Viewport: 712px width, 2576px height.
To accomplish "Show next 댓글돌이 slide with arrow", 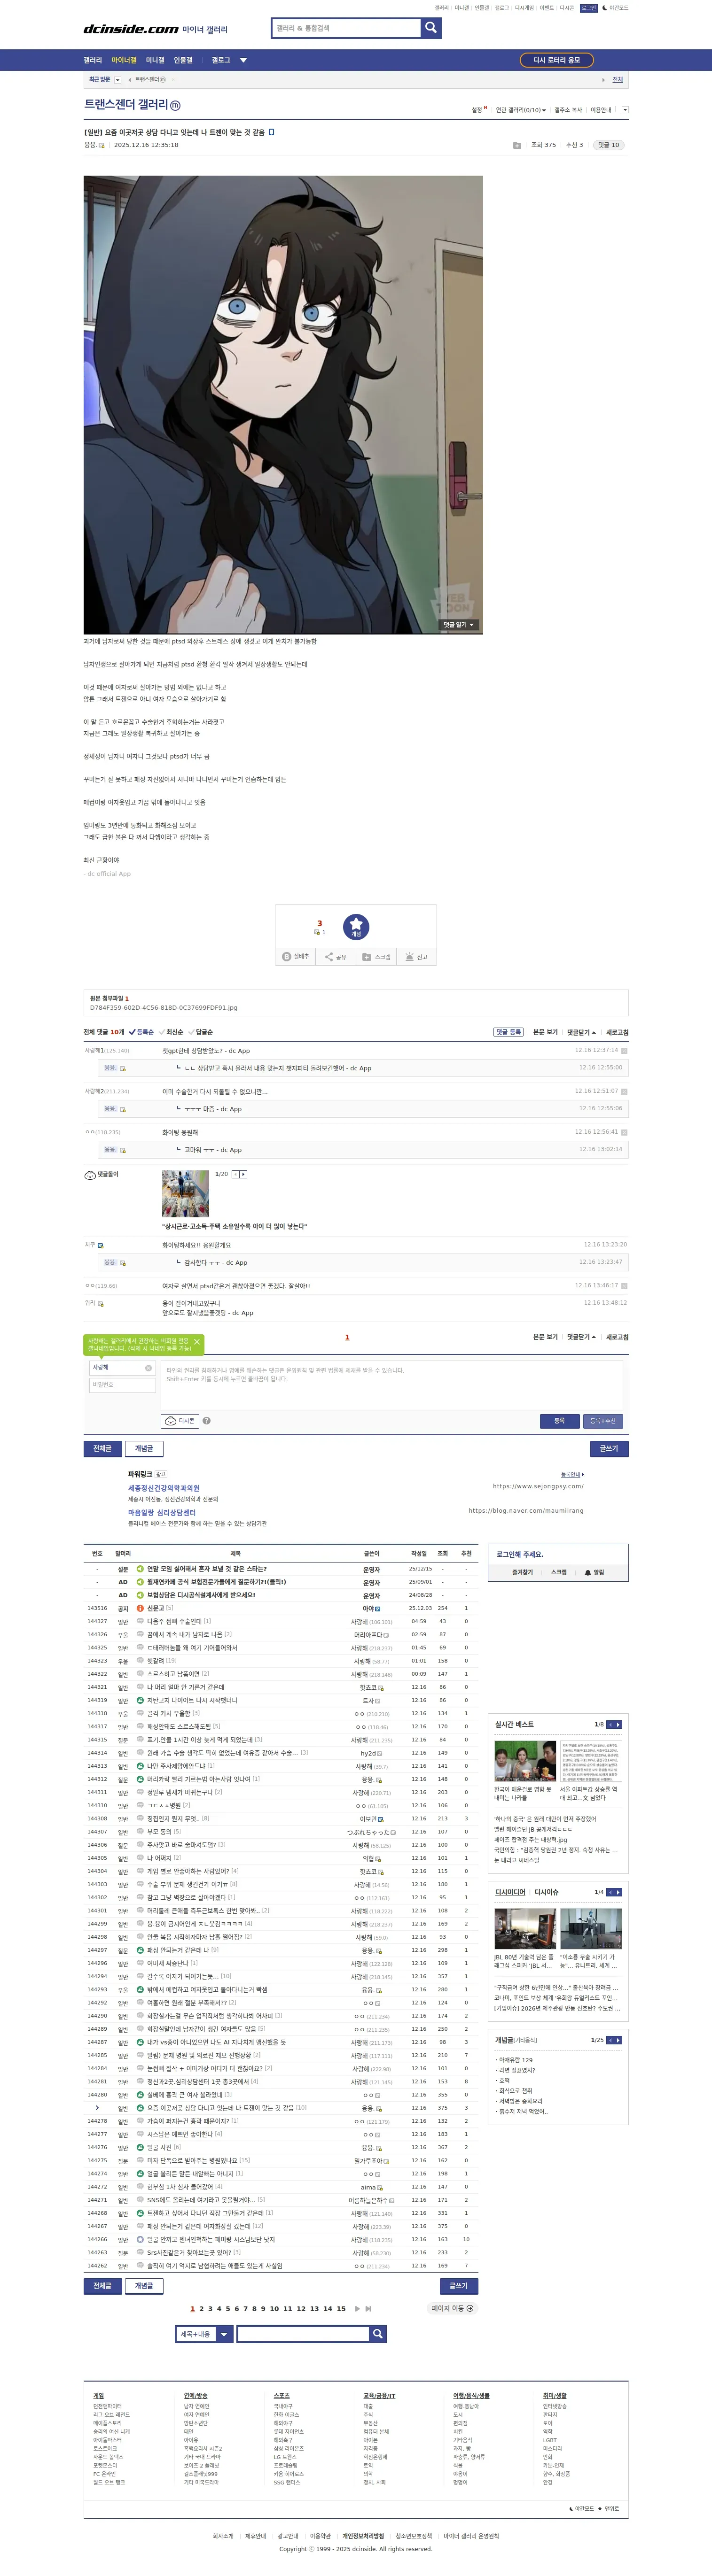I will coord(243,1174).
